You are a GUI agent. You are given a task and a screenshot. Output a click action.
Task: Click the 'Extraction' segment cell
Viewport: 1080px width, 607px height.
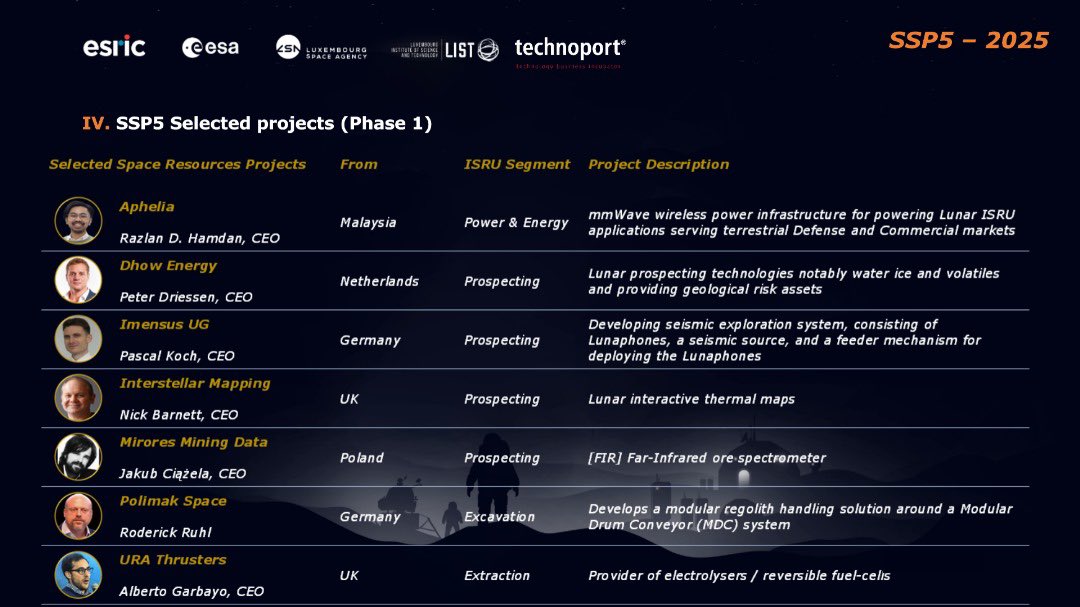(x=497, y=575)
